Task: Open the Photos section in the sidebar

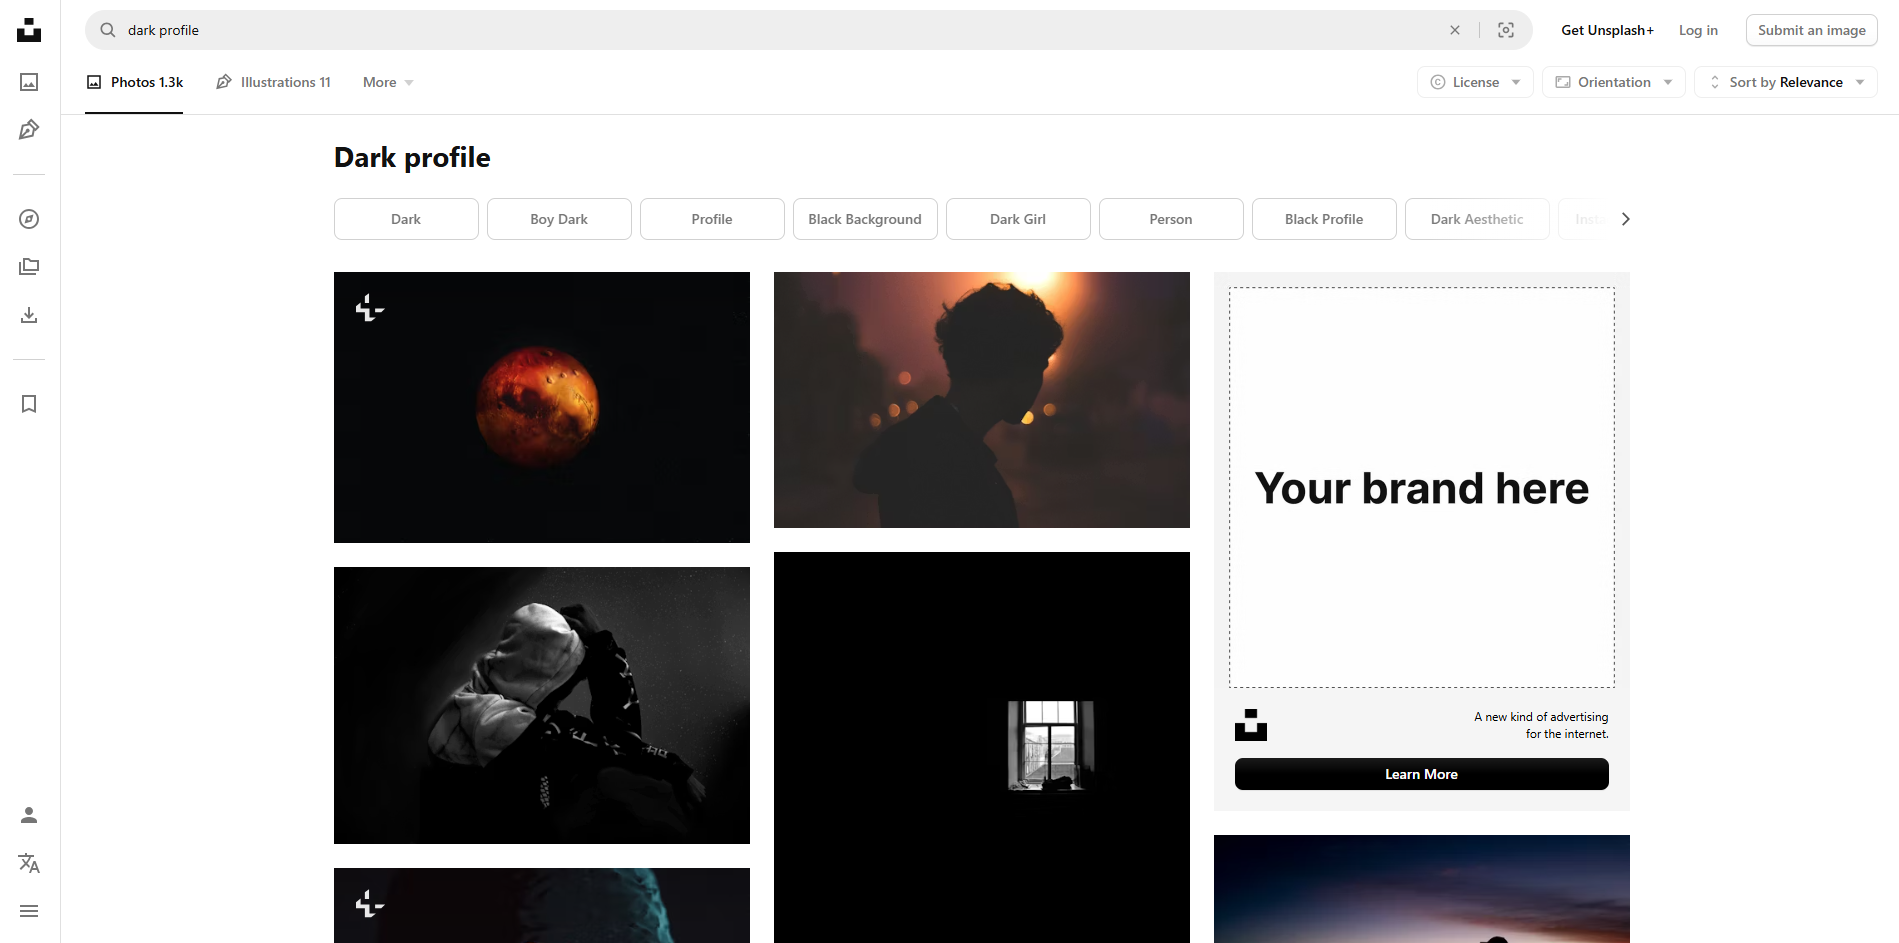Action: [29, 82]
